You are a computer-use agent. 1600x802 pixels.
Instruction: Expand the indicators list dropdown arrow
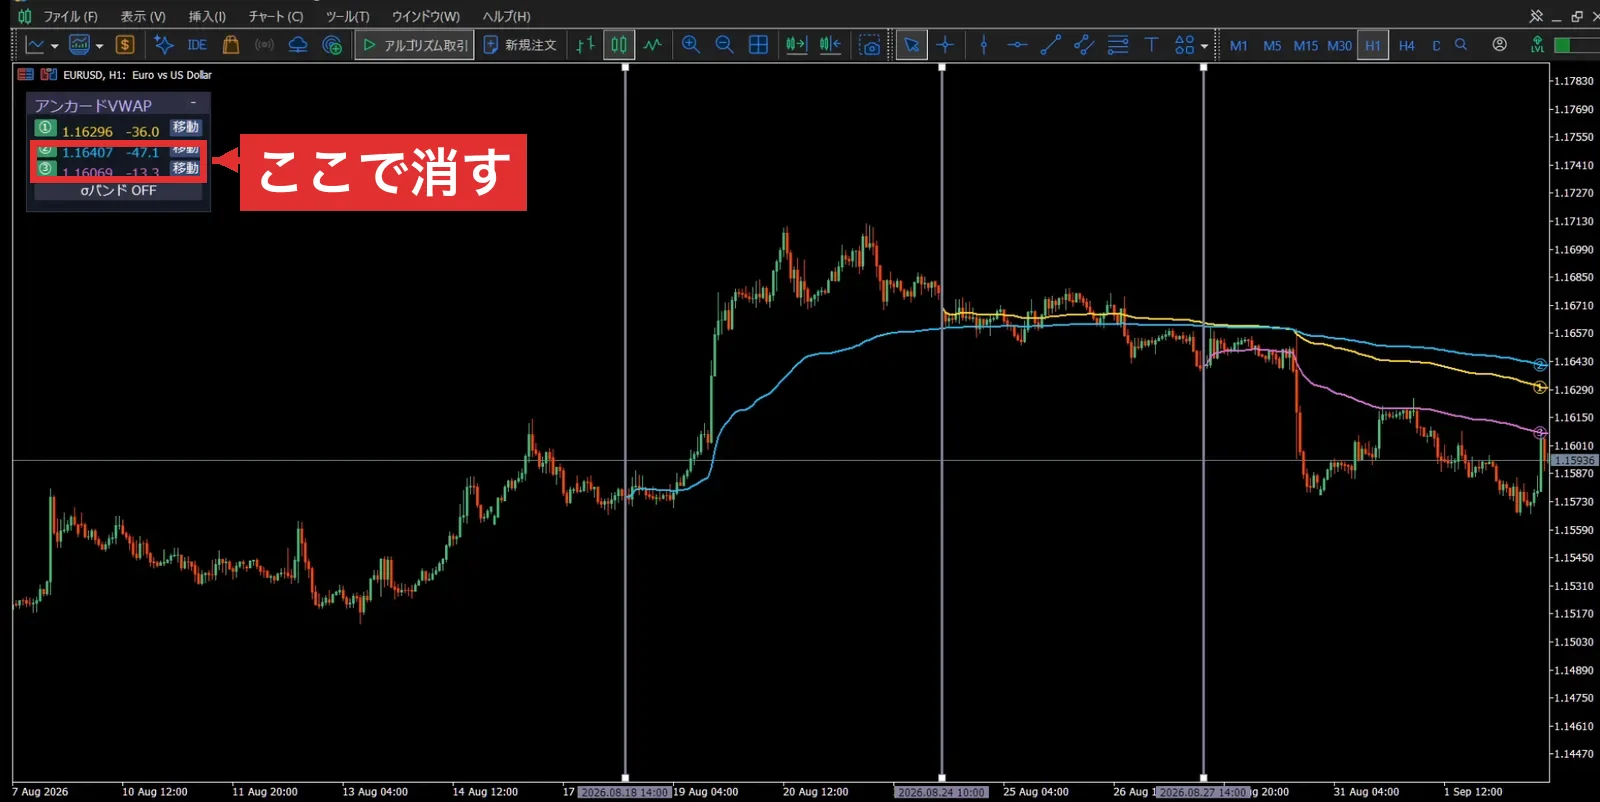click(99, 46)
